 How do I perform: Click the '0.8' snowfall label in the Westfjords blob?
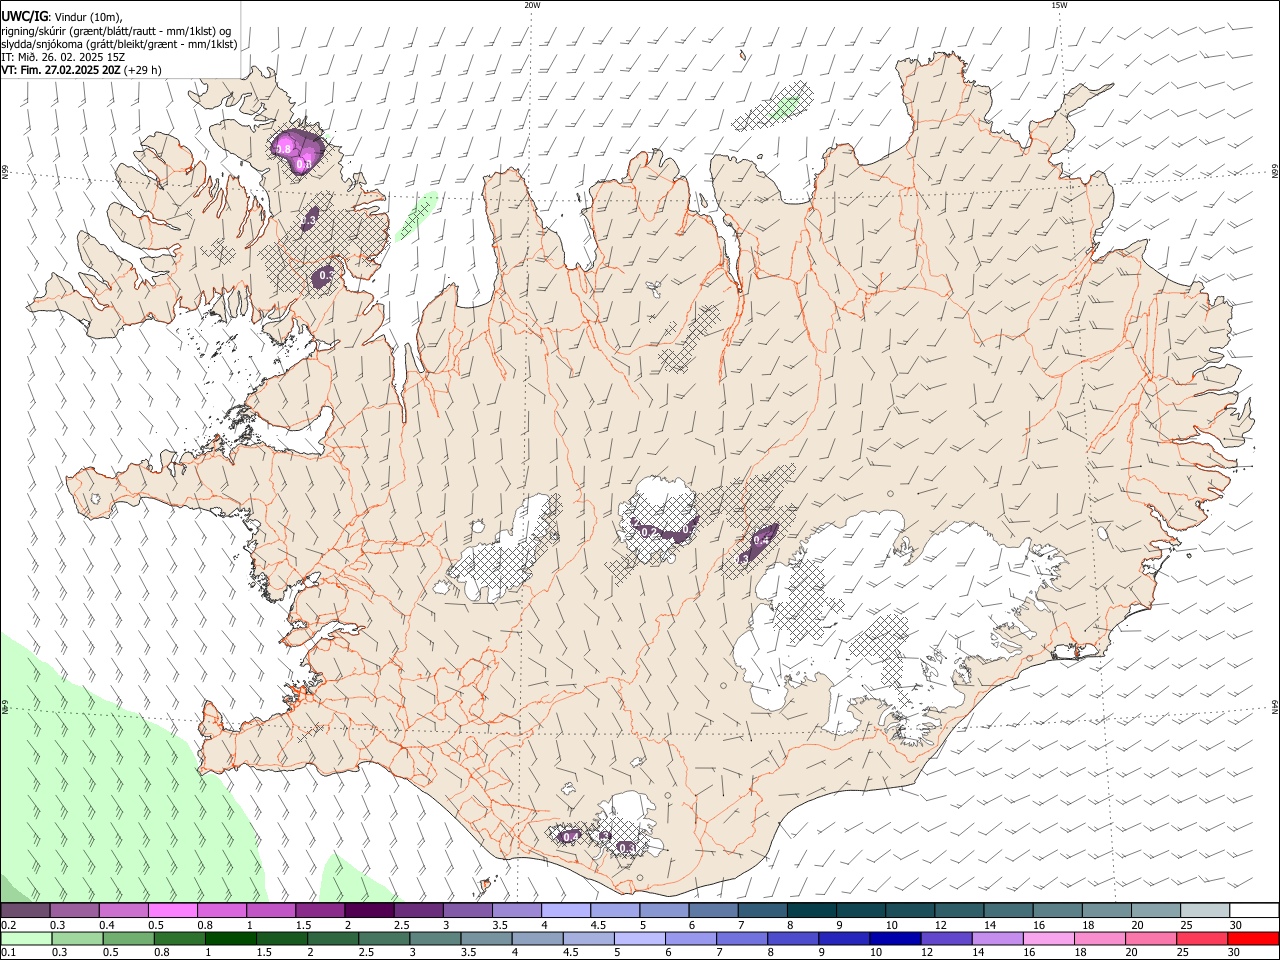coord(284,150)
